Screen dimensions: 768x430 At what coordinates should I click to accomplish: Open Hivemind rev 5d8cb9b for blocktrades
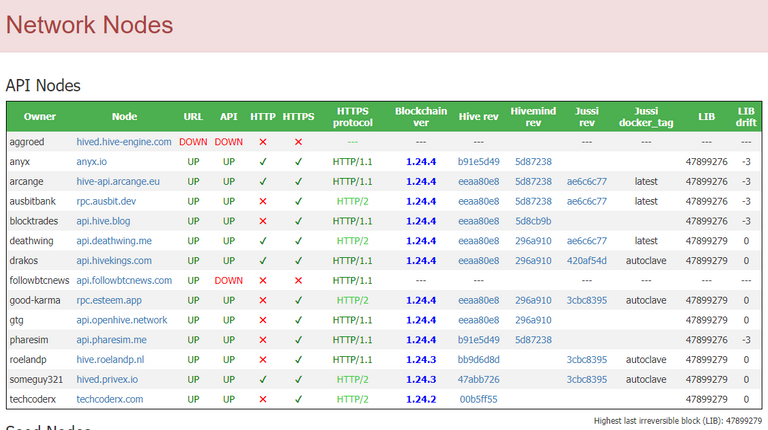pyautogui.click(x=533, y=221)
